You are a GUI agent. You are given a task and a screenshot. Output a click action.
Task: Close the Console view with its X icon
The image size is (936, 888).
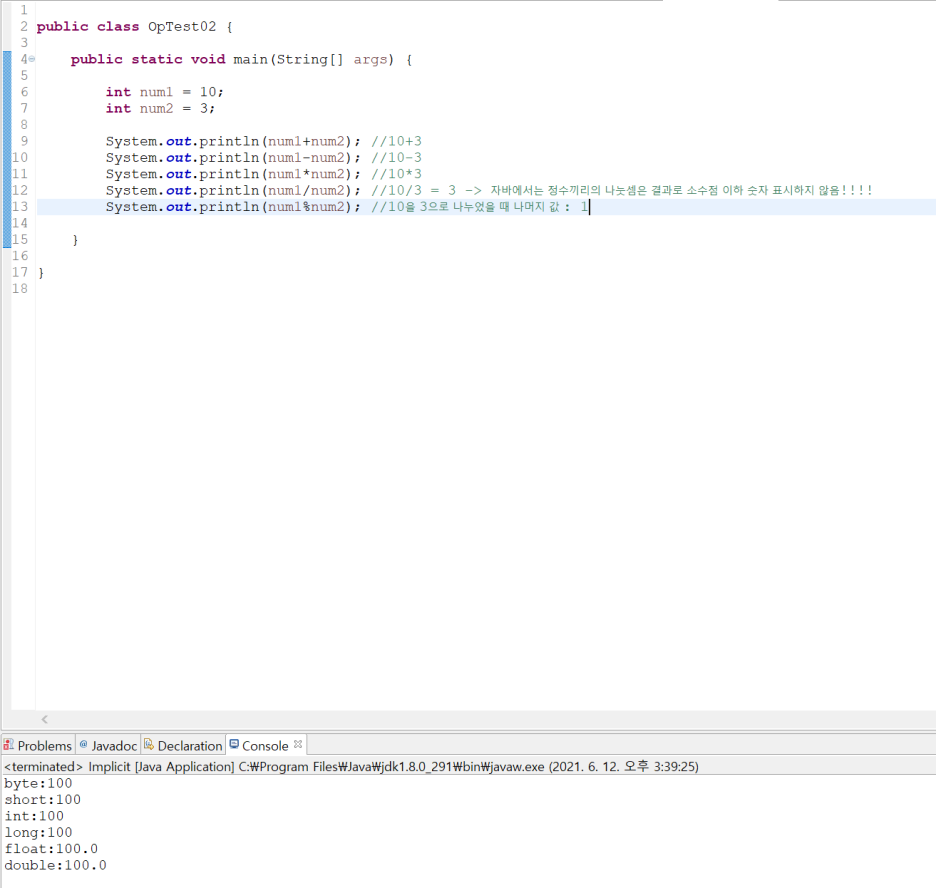coord(298,744)
